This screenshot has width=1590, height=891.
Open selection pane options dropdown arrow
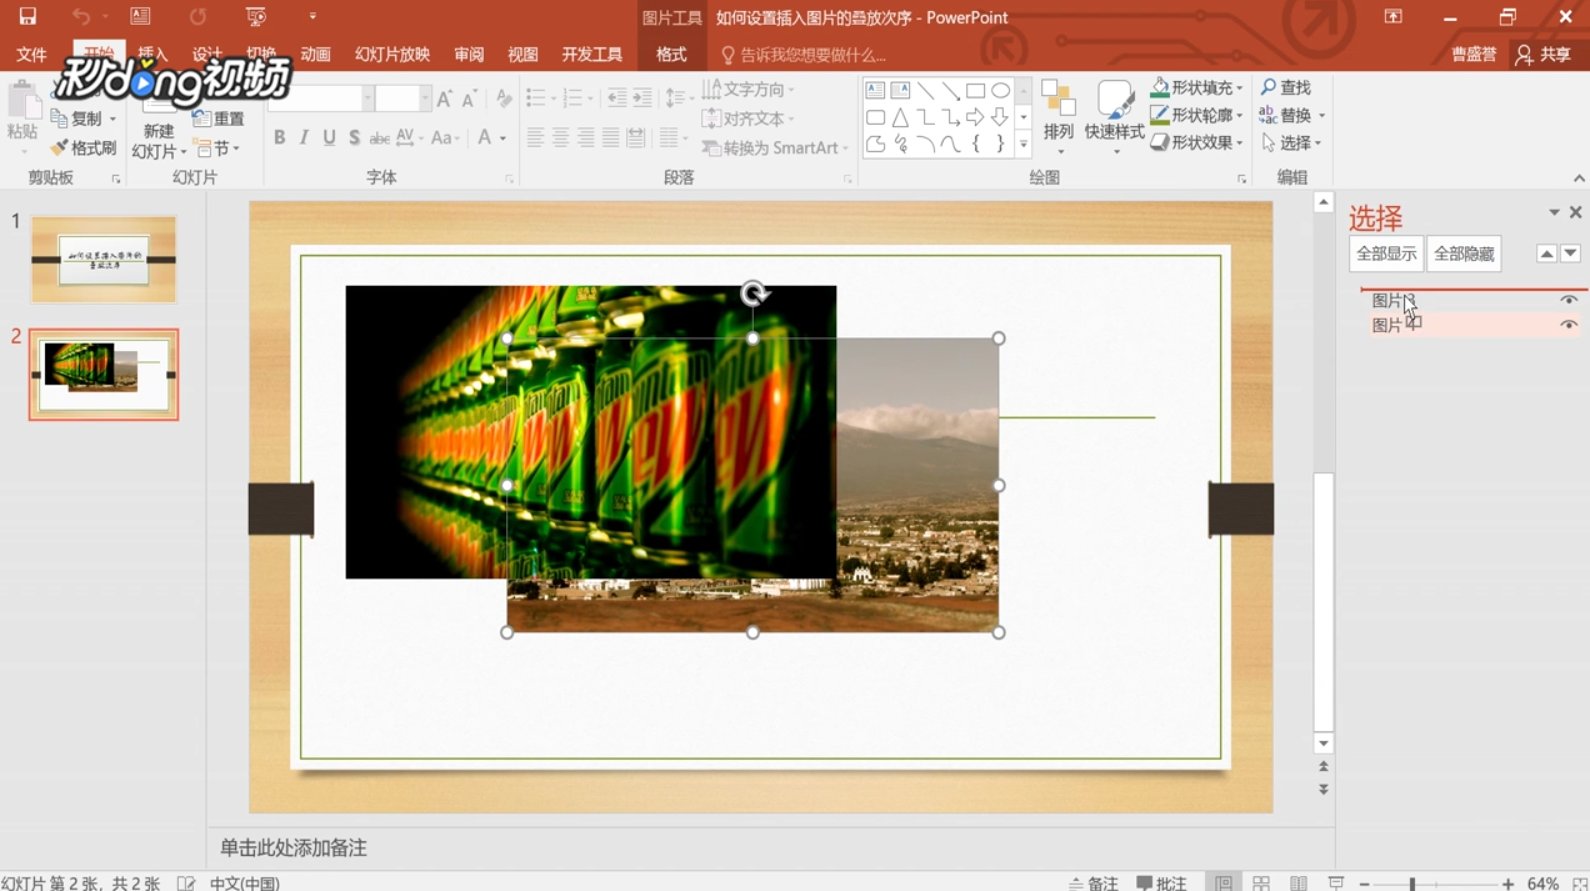(1554, 212)
